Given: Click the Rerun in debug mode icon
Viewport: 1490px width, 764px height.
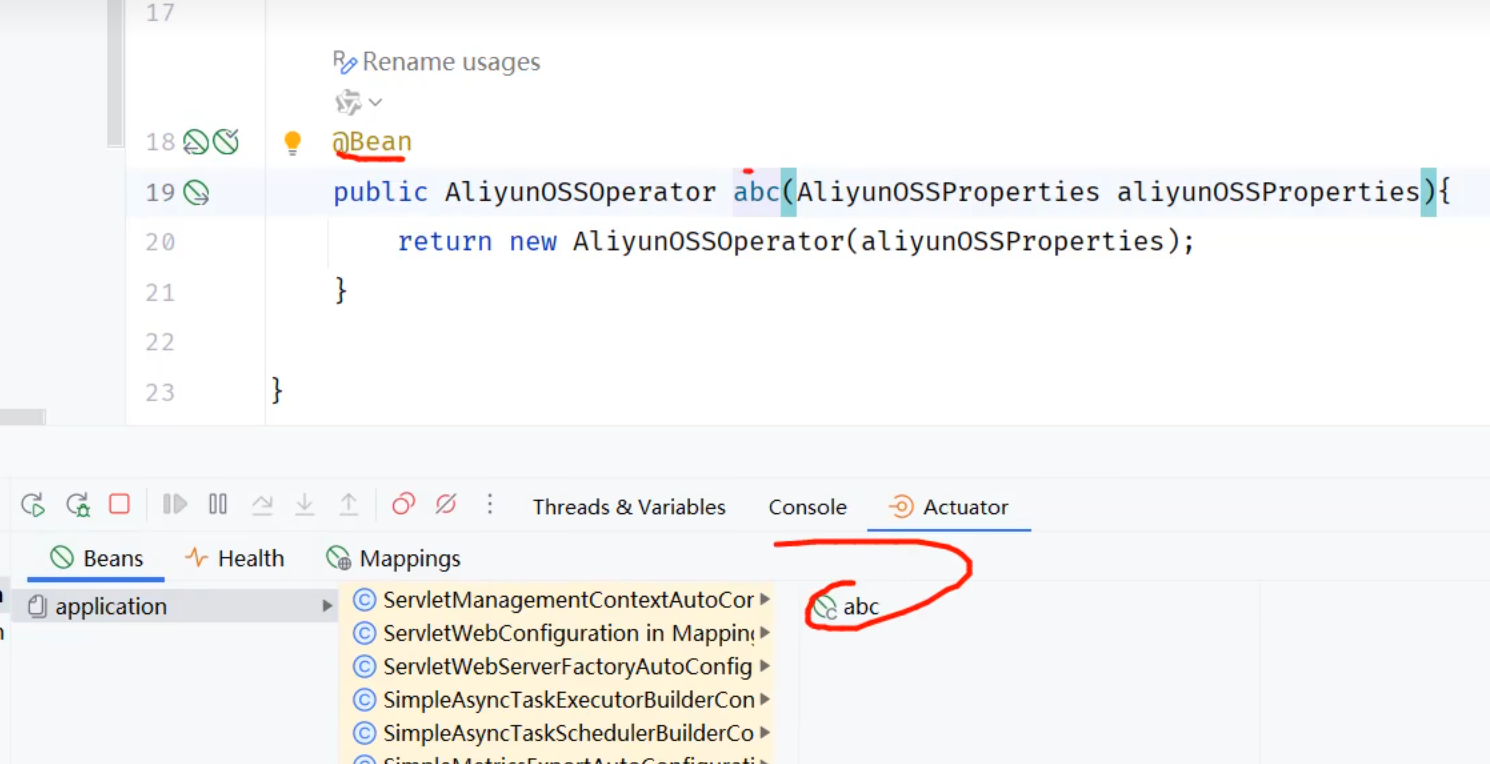Looking at the screenshot, I should (77, 505).
